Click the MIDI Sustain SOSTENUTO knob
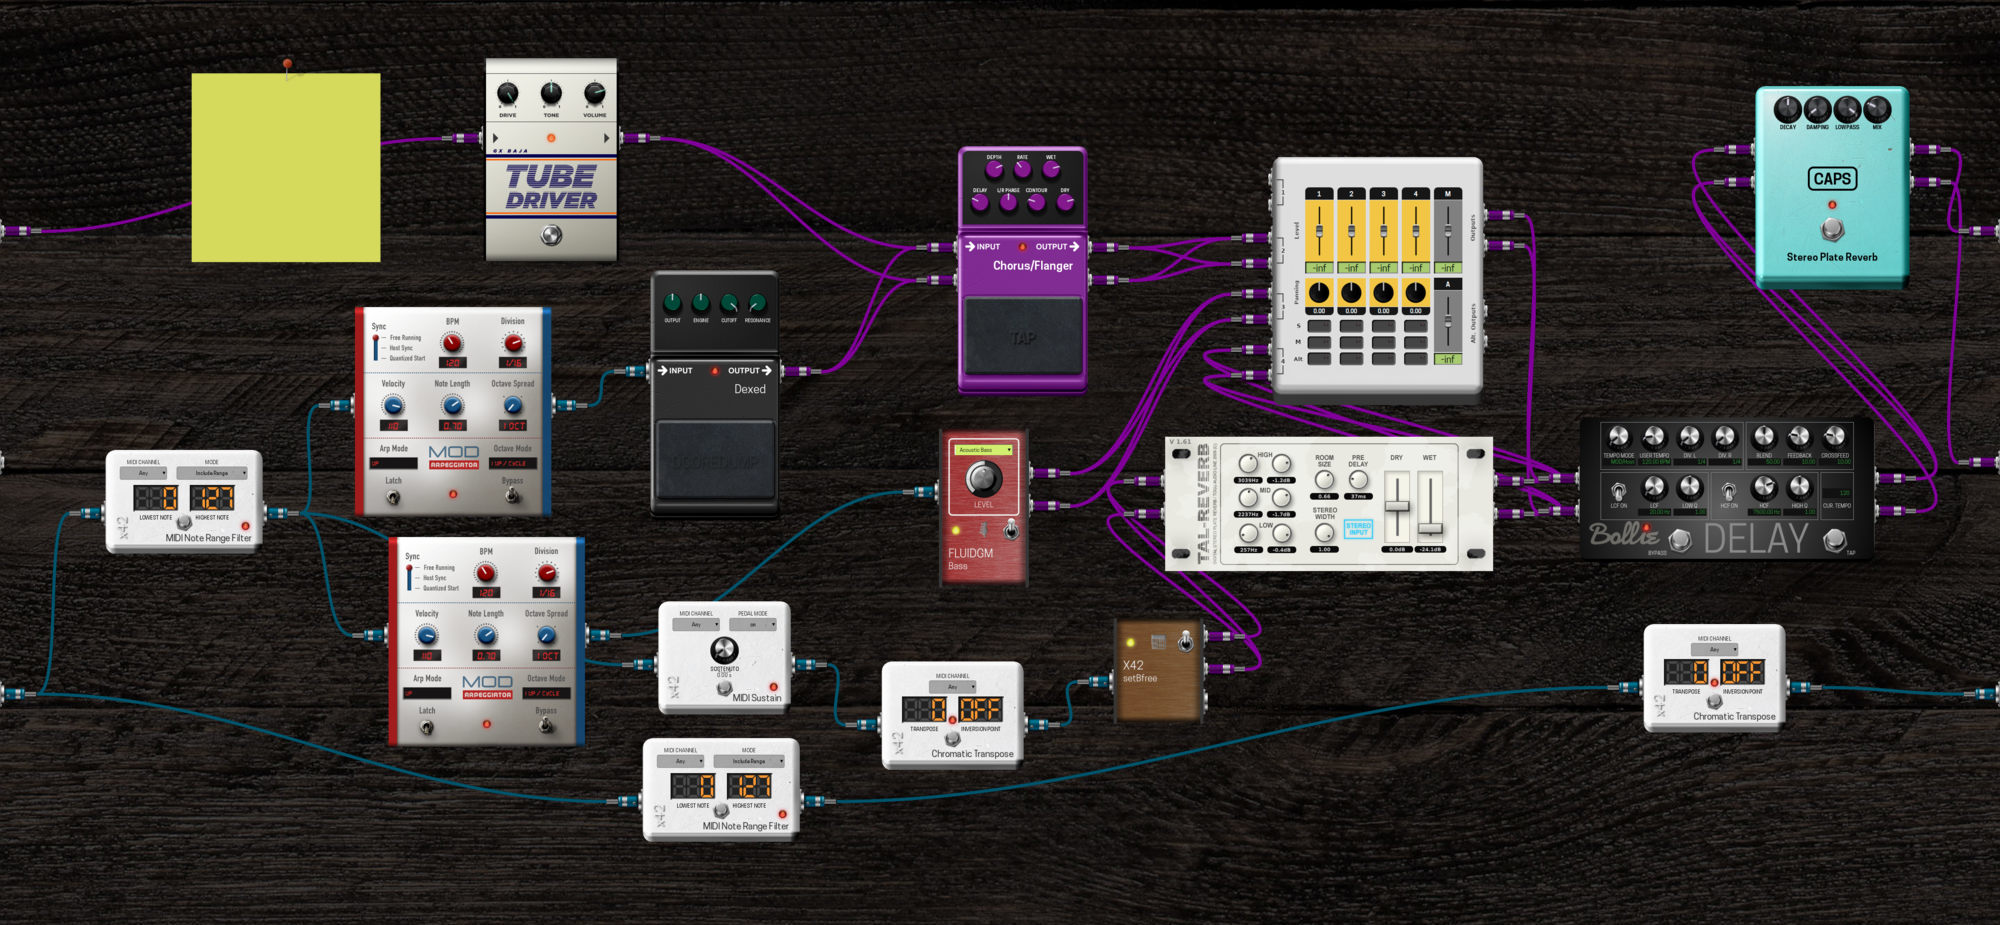The width and height of the screenshot is (2000, 925). (x=724, y=649)
